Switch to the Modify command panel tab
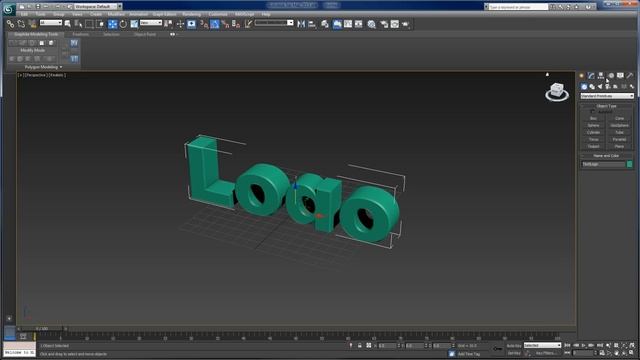Image resolution: width=640 pixels, height=360 pixels. pyautogui.click(x=591, y=76)
